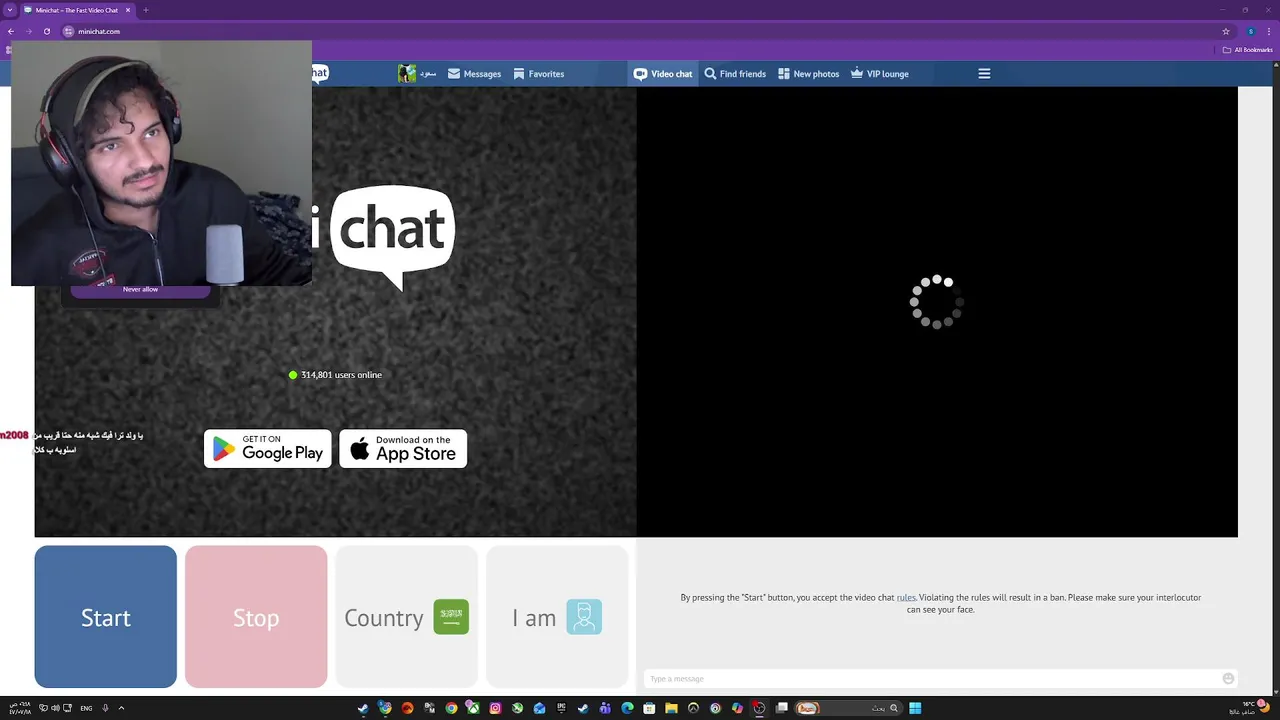Viewport: 1280px width, 720px height.
Task: Open Instagram from the taskbar
Action: pyautogui.click(x=495, y=708)
